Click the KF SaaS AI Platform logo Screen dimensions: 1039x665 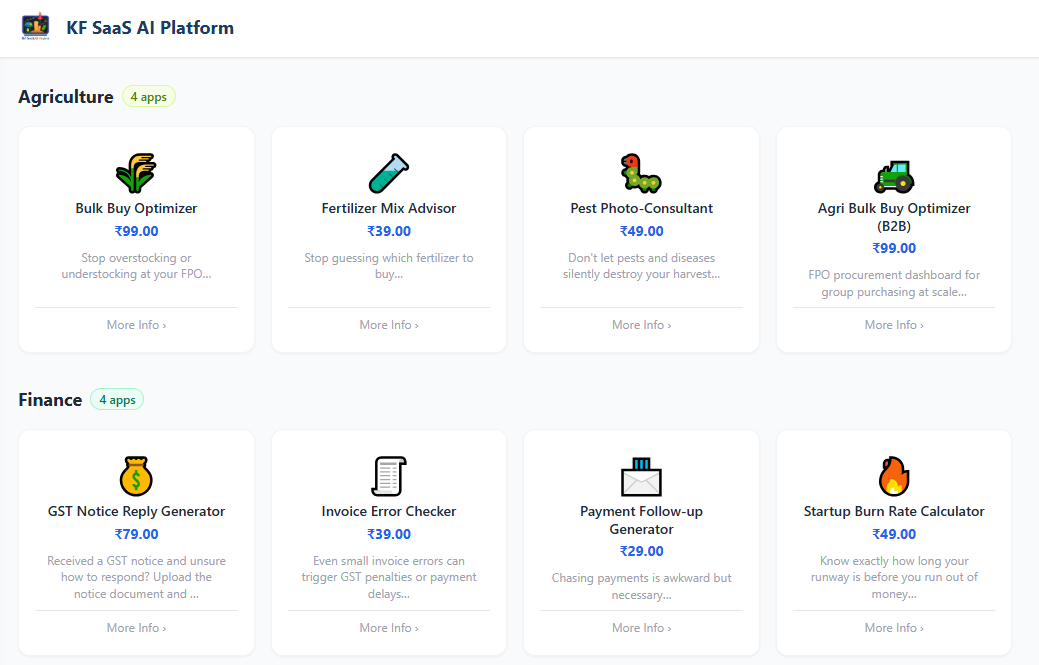click(36, 27)
